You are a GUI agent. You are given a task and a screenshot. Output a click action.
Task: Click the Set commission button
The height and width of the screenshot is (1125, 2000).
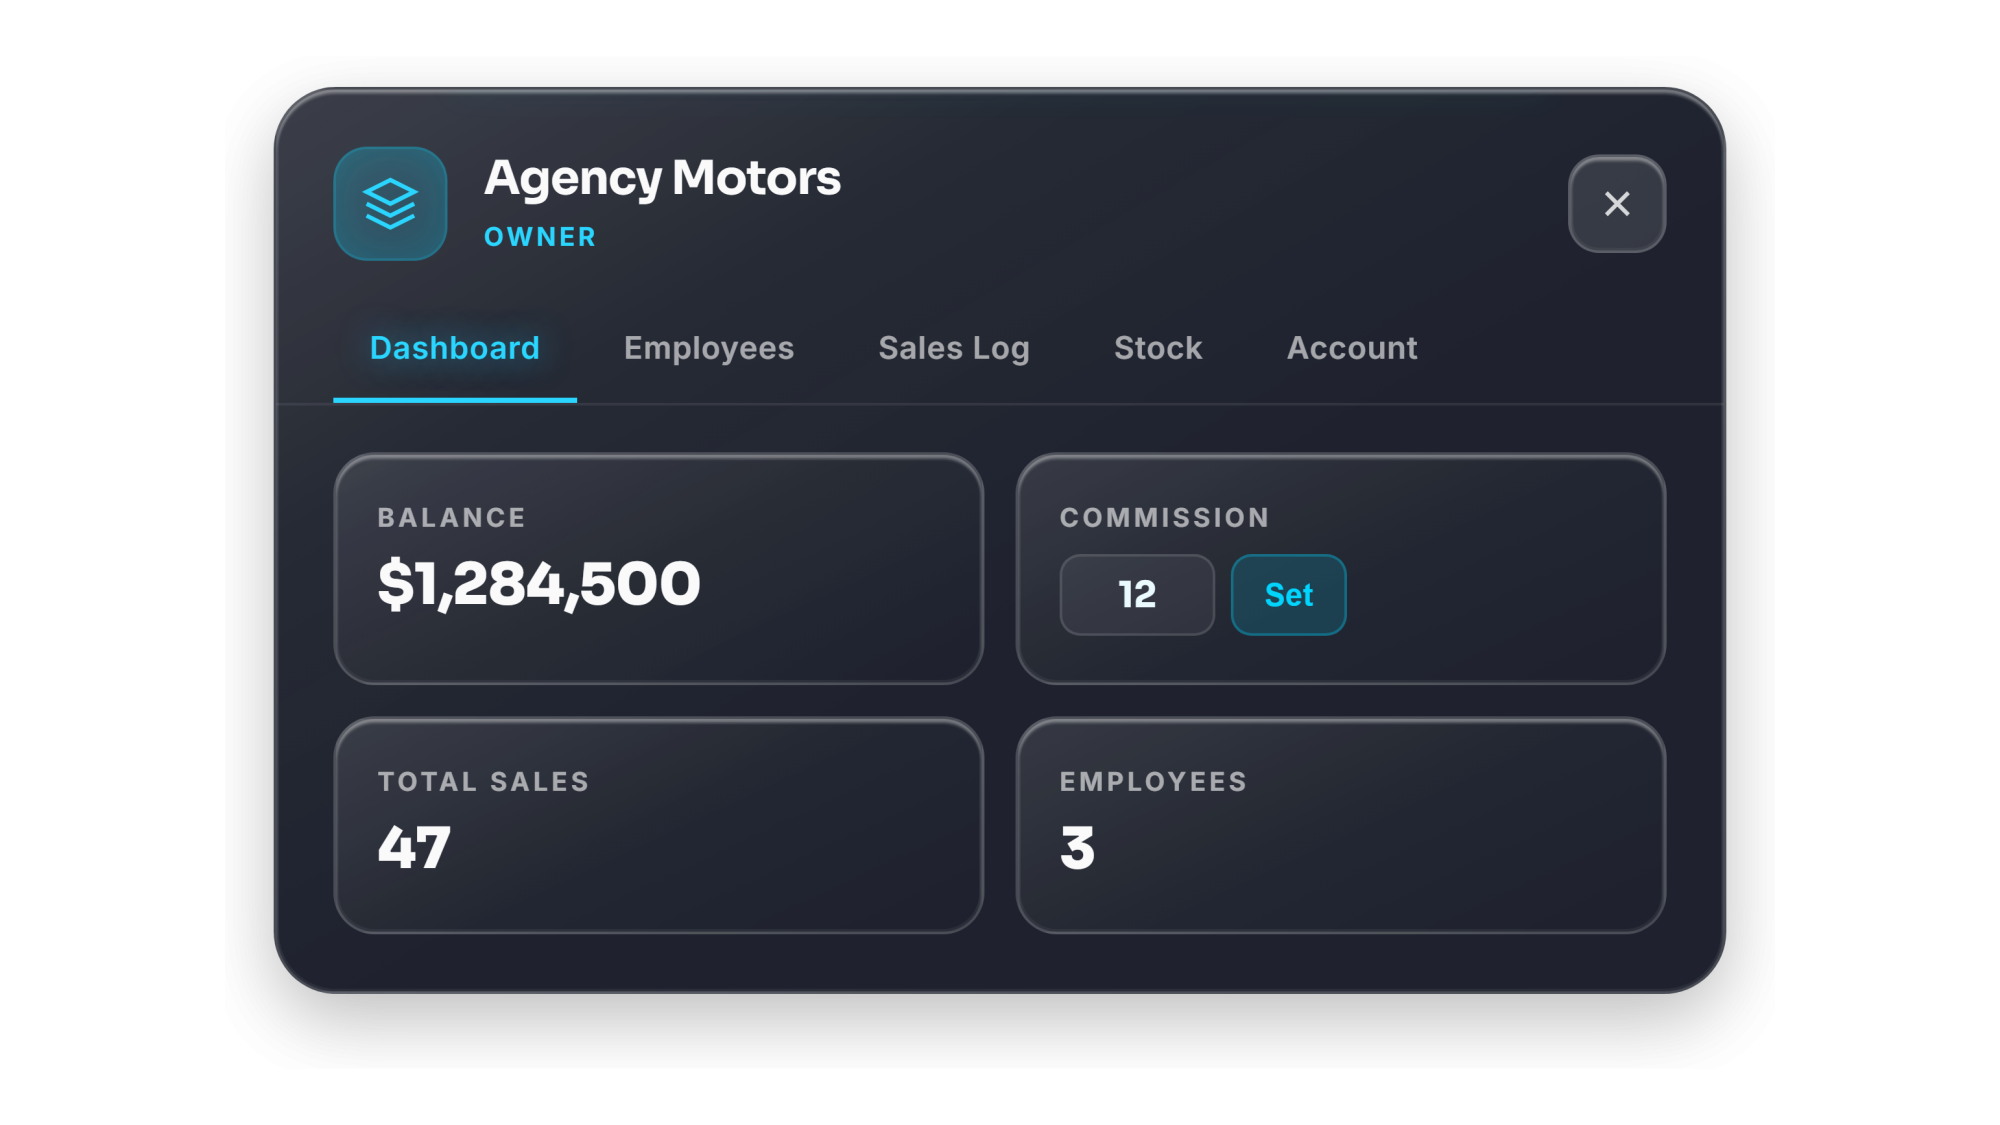(x=1288, y=595)
